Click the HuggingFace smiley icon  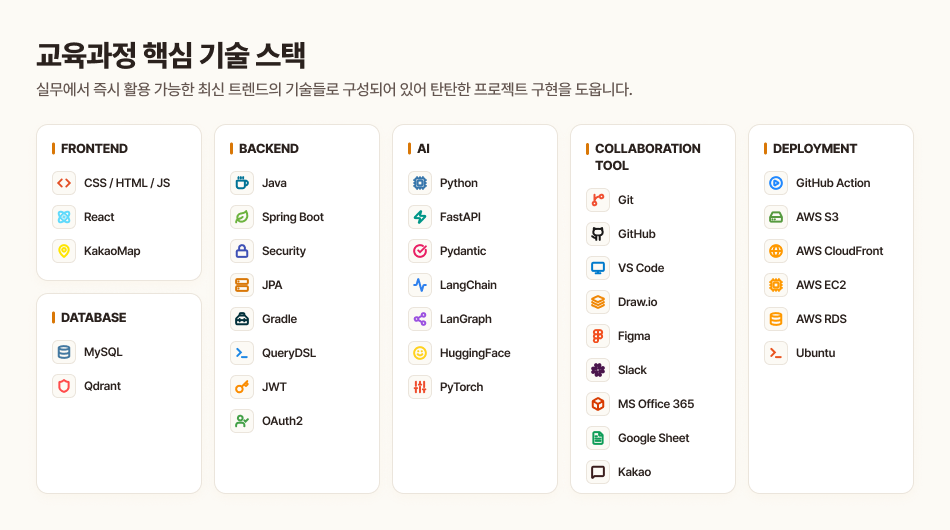(420, 353)
